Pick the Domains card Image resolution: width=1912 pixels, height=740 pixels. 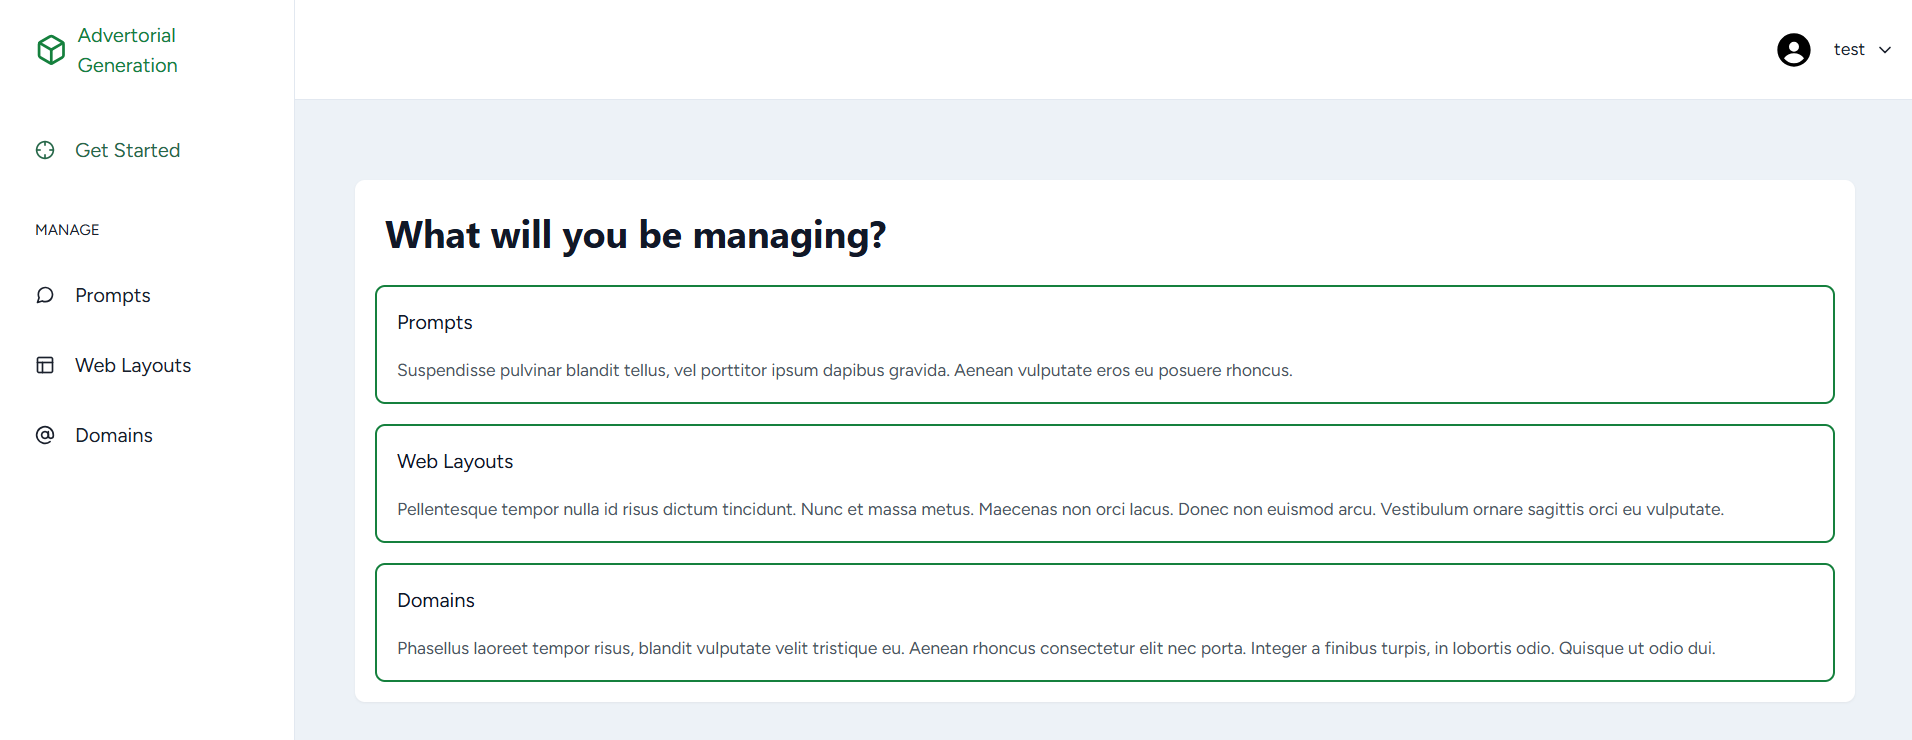[1104, 622]
